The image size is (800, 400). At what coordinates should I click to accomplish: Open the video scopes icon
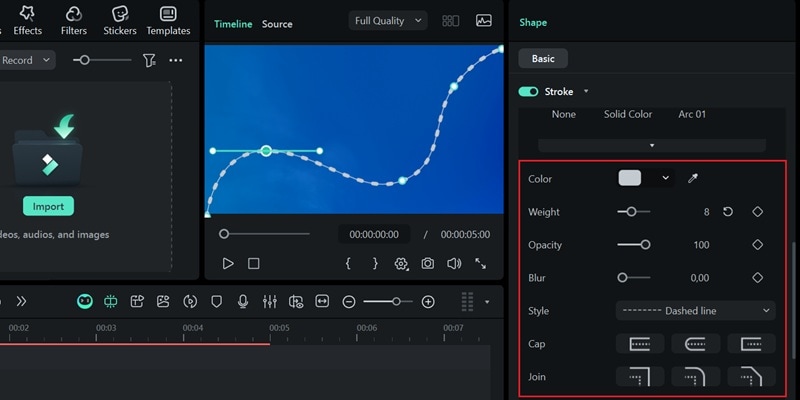(484, 21)
